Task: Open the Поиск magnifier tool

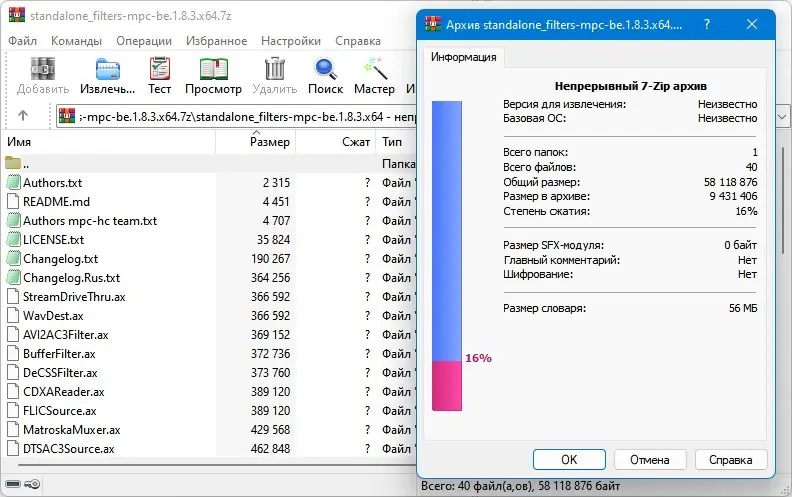Action: click(x=325, y=69)
